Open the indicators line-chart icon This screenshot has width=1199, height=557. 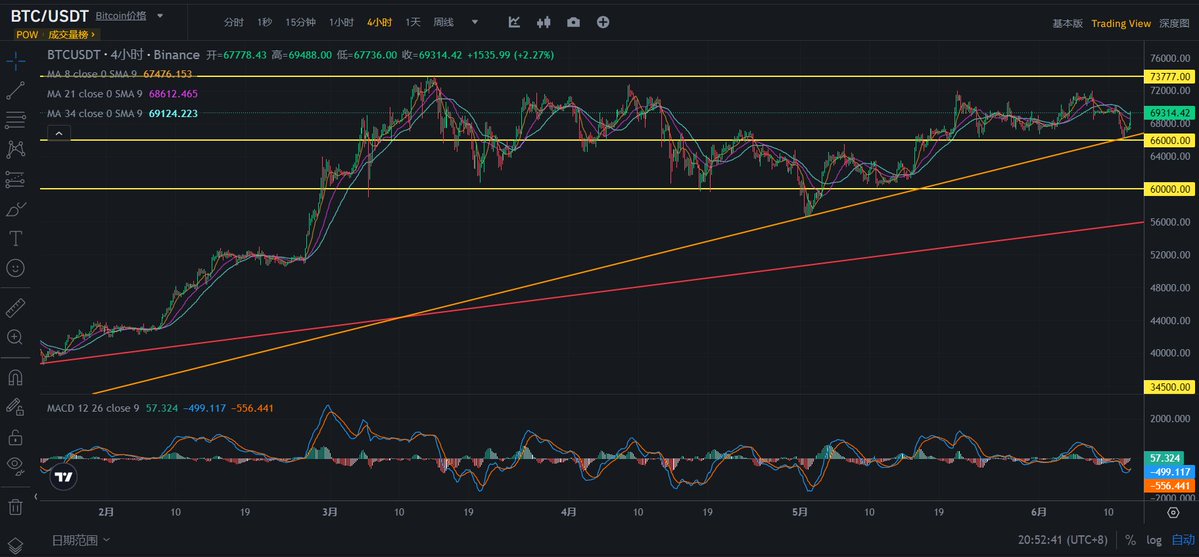[515, 22]
